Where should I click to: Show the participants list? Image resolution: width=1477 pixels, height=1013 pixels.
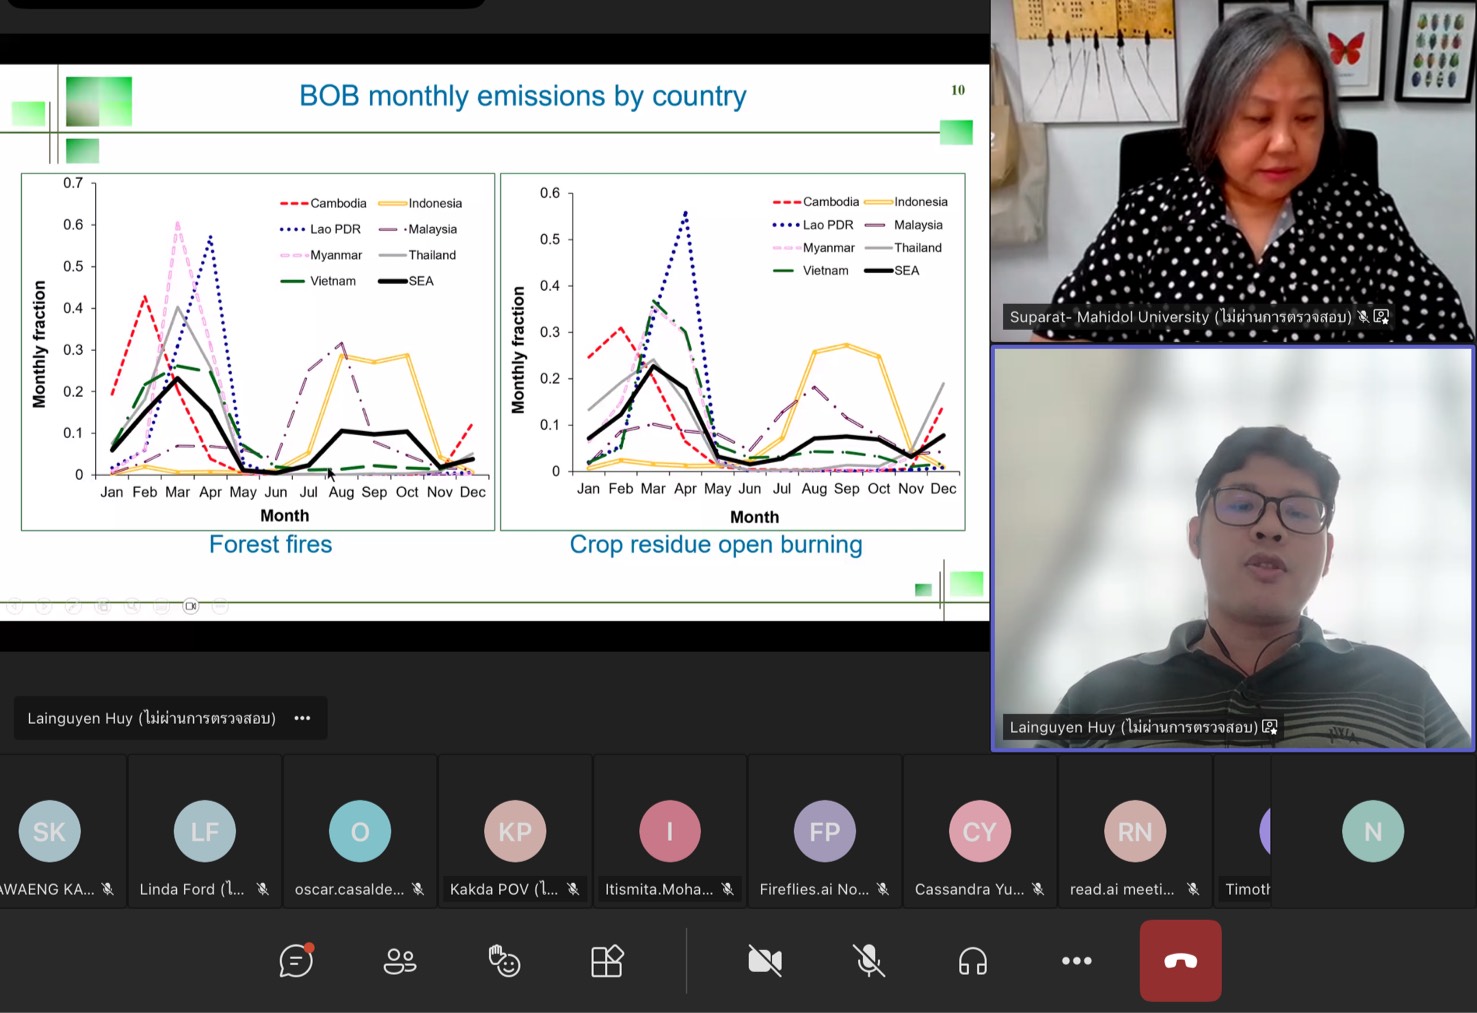(400, 961)
